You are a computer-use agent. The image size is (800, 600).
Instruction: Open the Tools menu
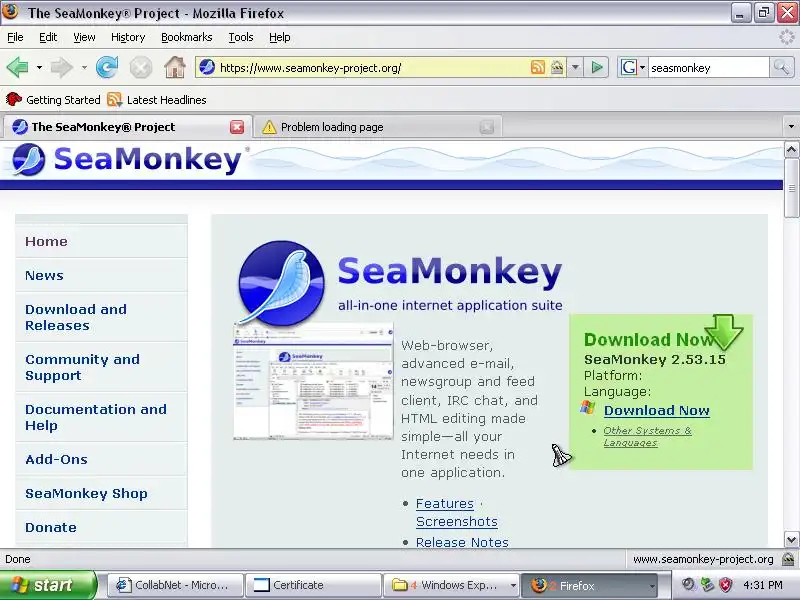point(241,37)
